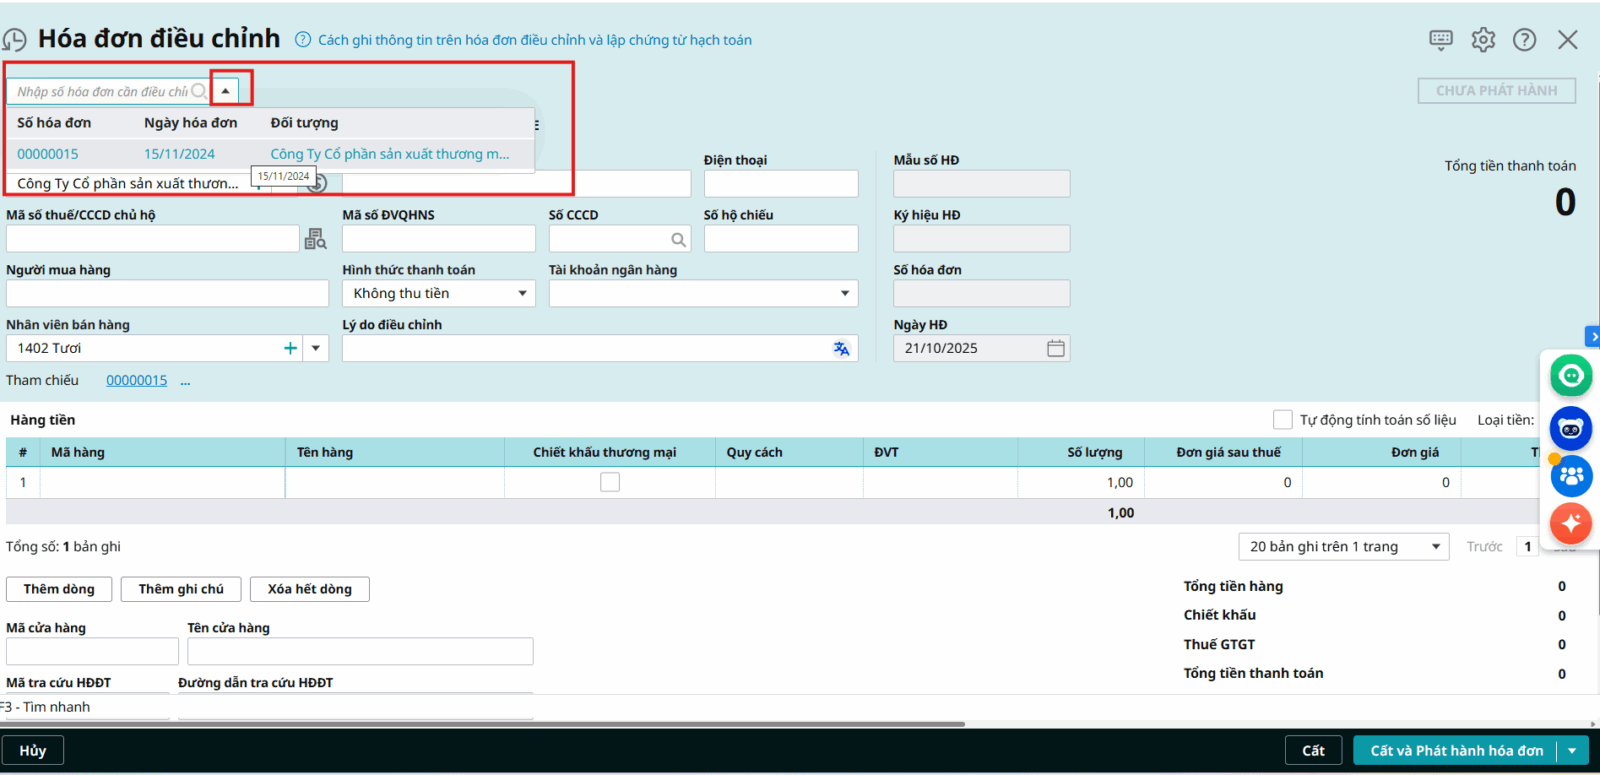1600x775 pixels.
Task: Select invoice 00000015 from the dropdown list
Action: pos(48,154)
